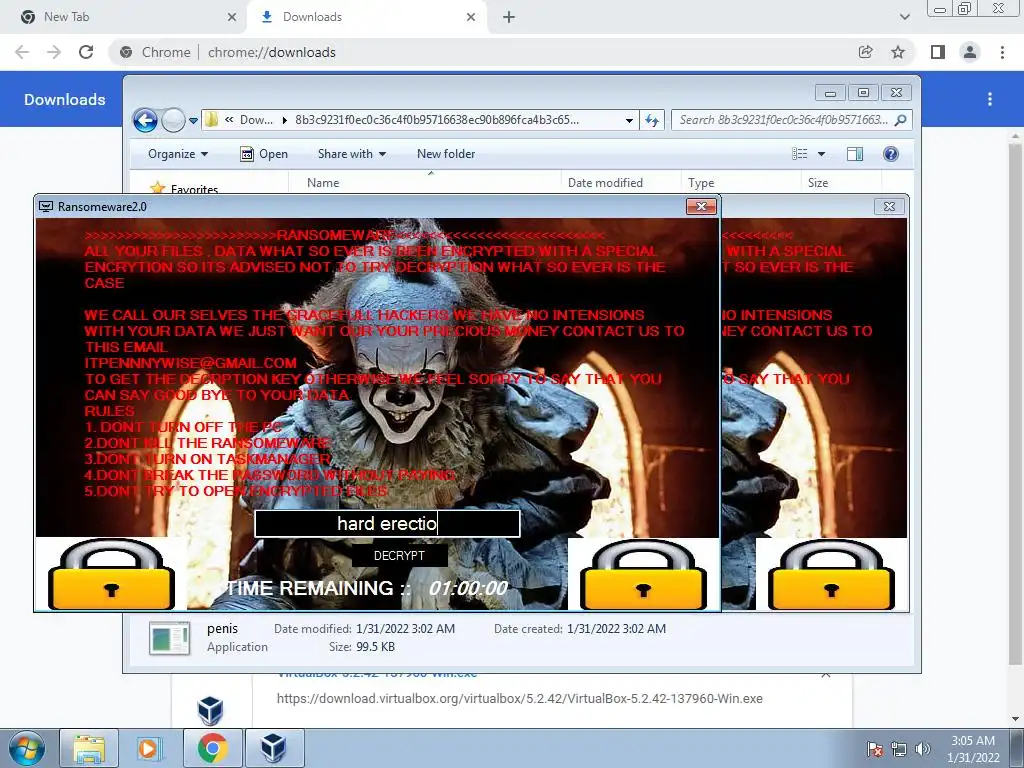The width and height of the screenshot is (1024, 768).
Task: Click the DECRYPT button
Action: click(x=400, y=556)
